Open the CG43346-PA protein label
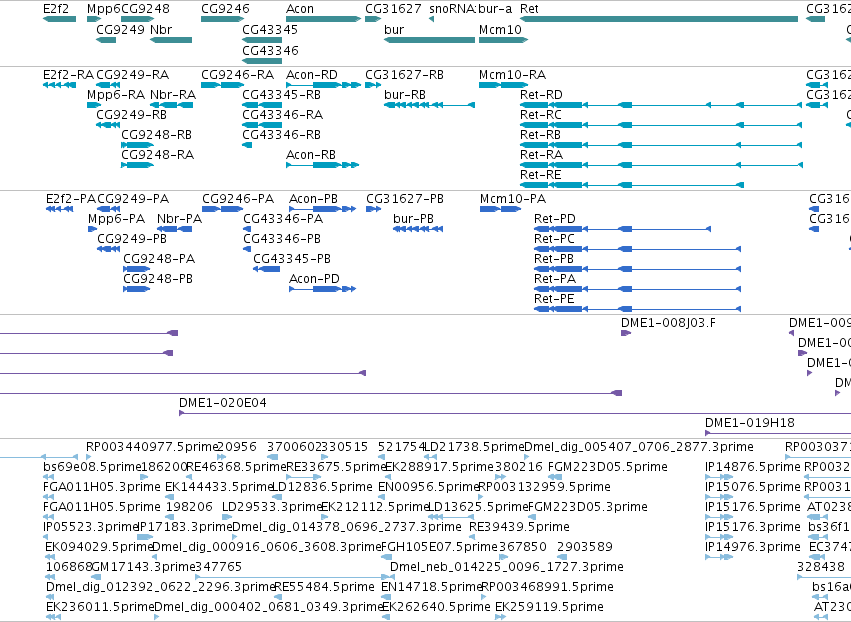This screenshot has height=622, width=851. pyautogui.click(x=283, y=219)
